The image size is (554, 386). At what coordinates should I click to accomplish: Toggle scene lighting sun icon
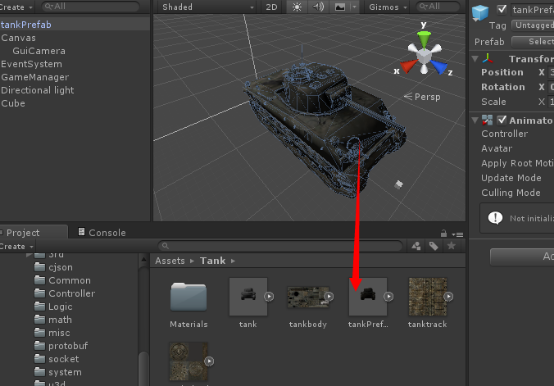297,7
